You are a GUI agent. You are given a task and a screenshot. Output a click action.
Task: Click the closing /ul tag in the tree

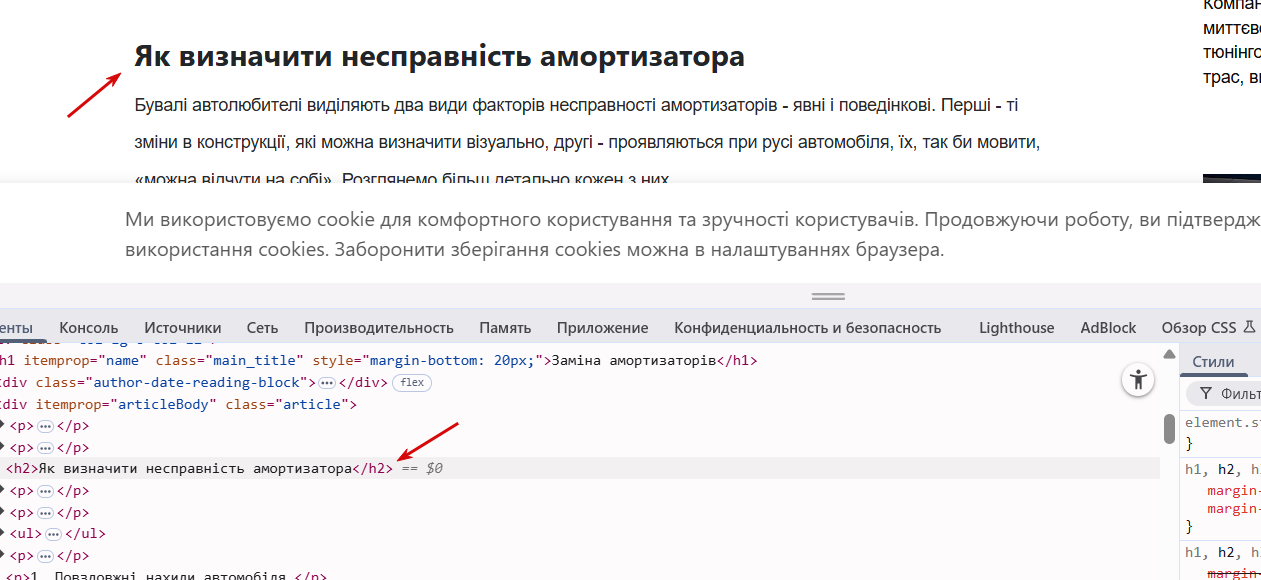pos(83,534)
